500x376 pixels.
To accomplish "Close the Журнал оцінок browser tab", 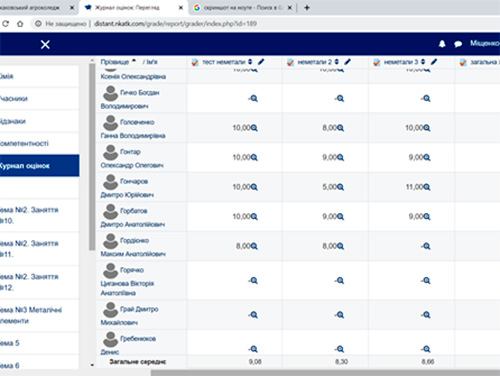I will tap(181, 7).
